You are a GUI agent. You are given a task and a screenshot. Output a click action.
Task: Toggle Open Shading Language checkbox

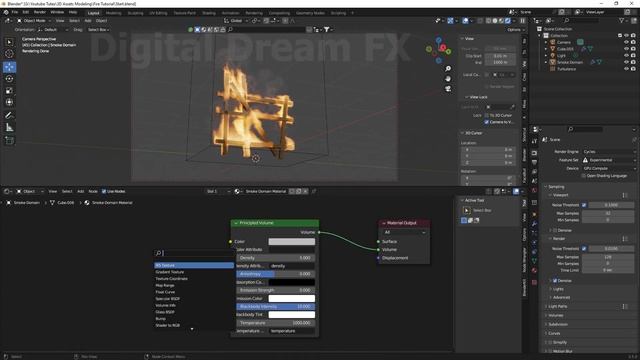583,176
